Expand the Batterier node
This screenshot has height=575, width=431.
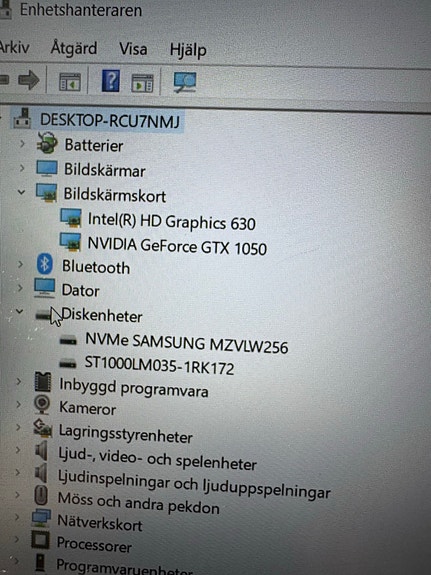point(22,143)
